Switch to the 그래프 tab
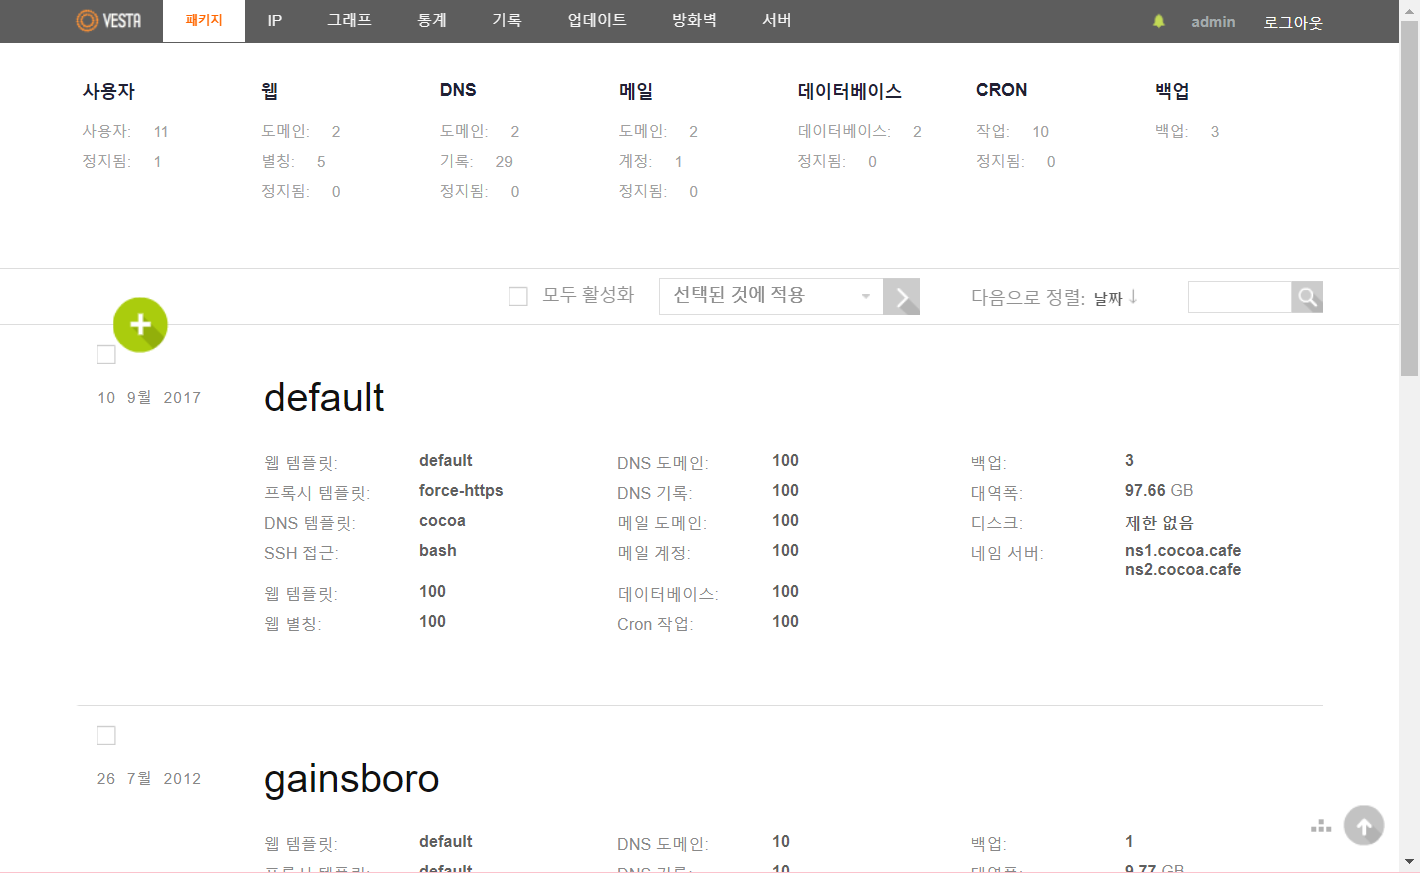Viewport: 1420px width, 873px height. pos(349,21)
